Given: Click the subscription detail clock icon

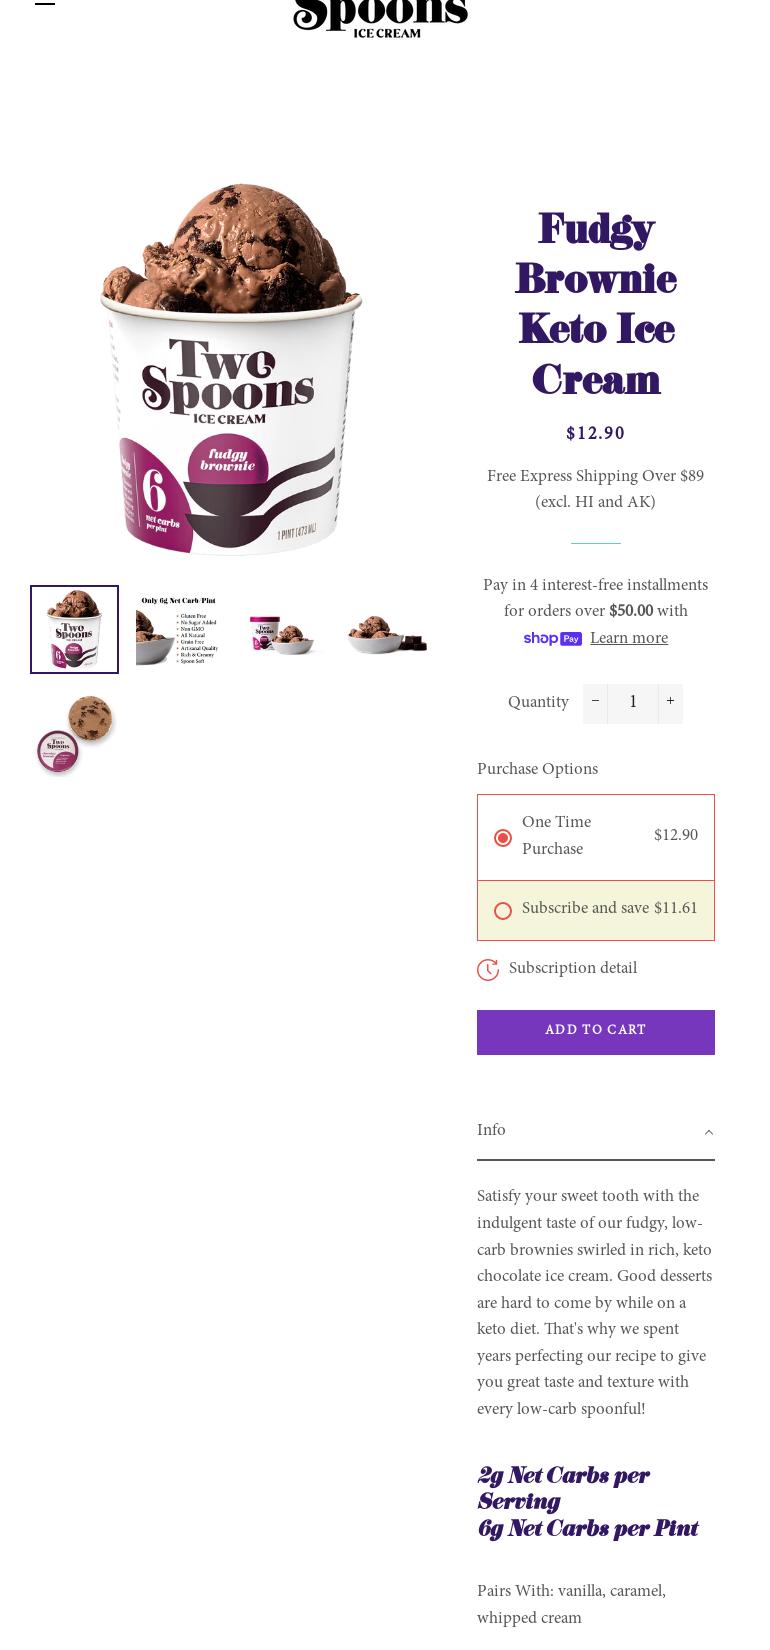Looking at the screenshot, I should pyautogui.click(x=488, y=970).
